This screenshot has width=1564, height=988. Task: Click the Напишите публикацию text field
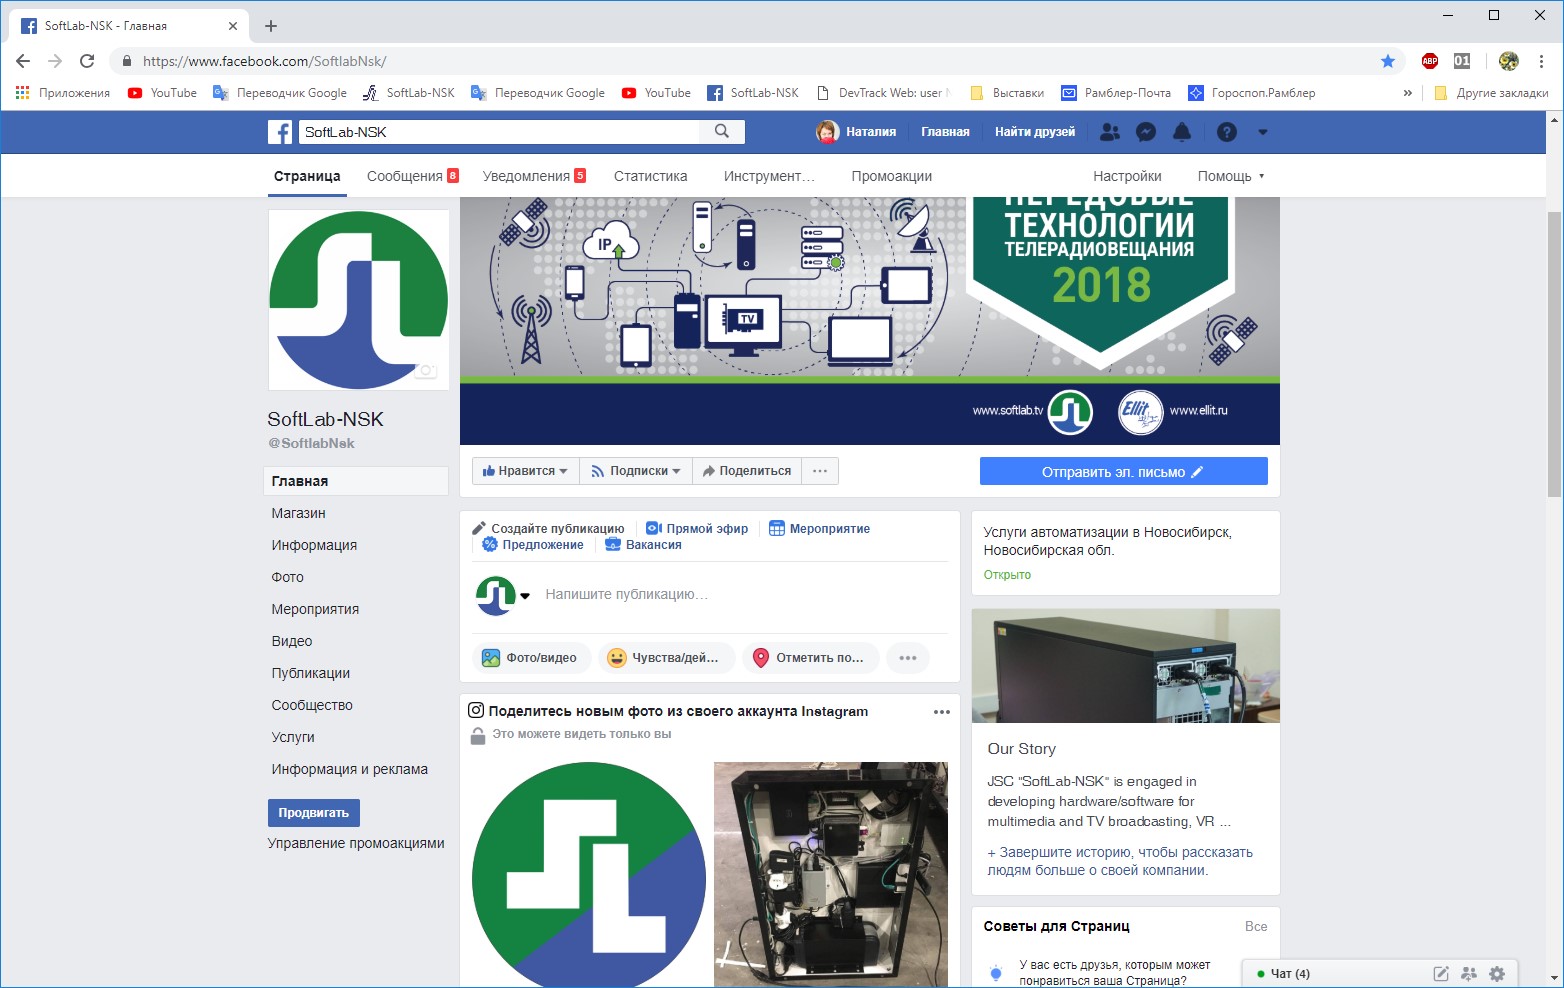[x=744, y=594]
